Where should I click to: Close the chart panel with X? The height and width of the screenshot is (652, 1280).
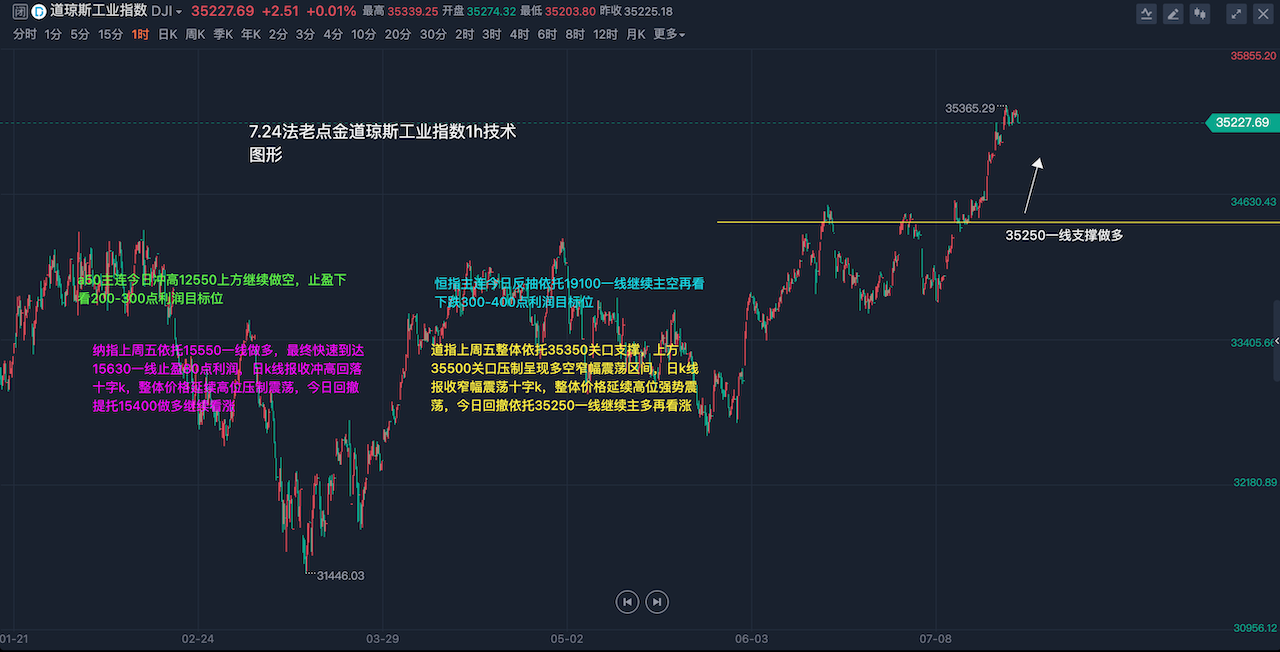point(1262,13)
